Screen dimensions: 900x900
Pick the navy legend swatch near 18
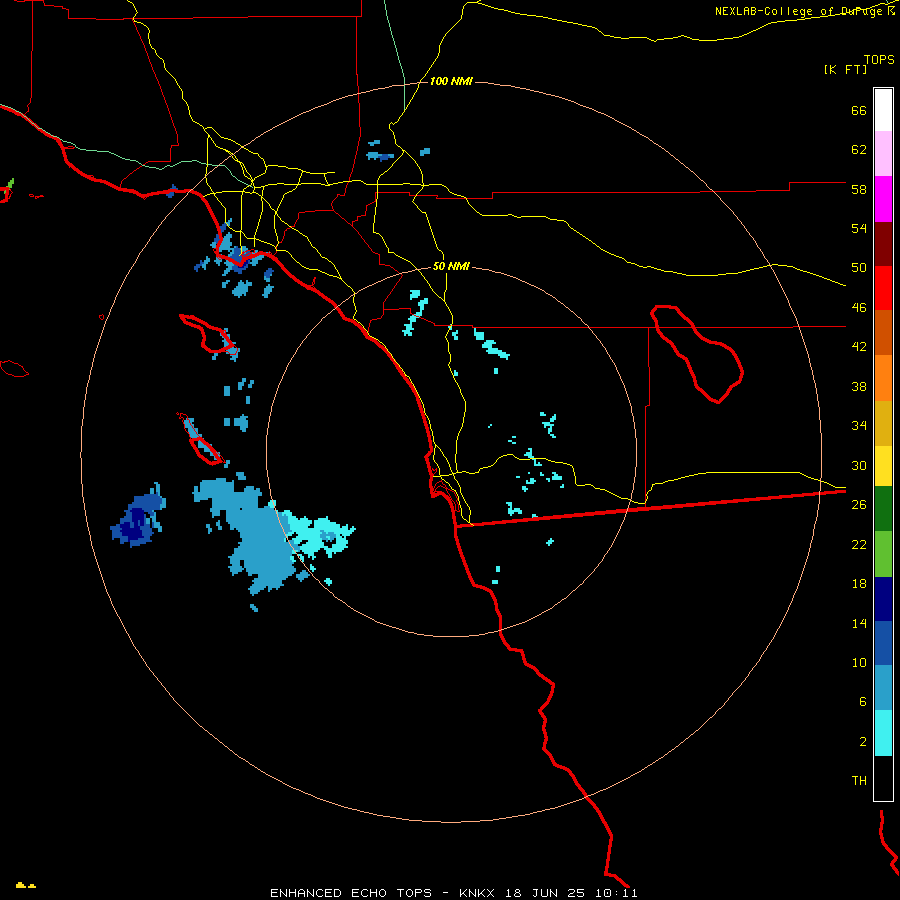883,599
